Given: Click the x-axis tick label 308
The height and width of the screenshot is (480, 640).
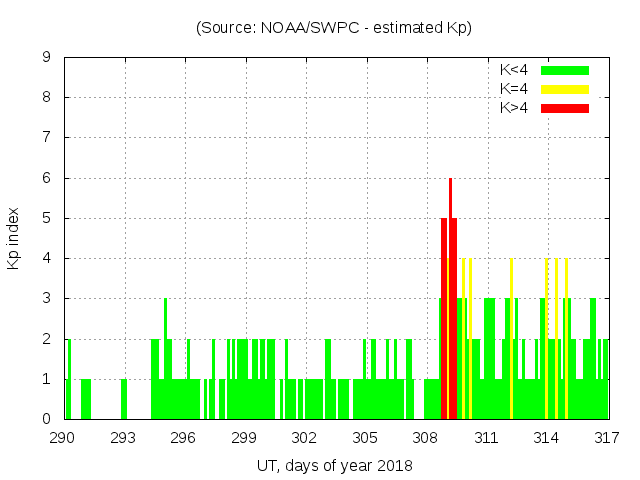Looking at the screenshot, I should click(x=426, y=438).
